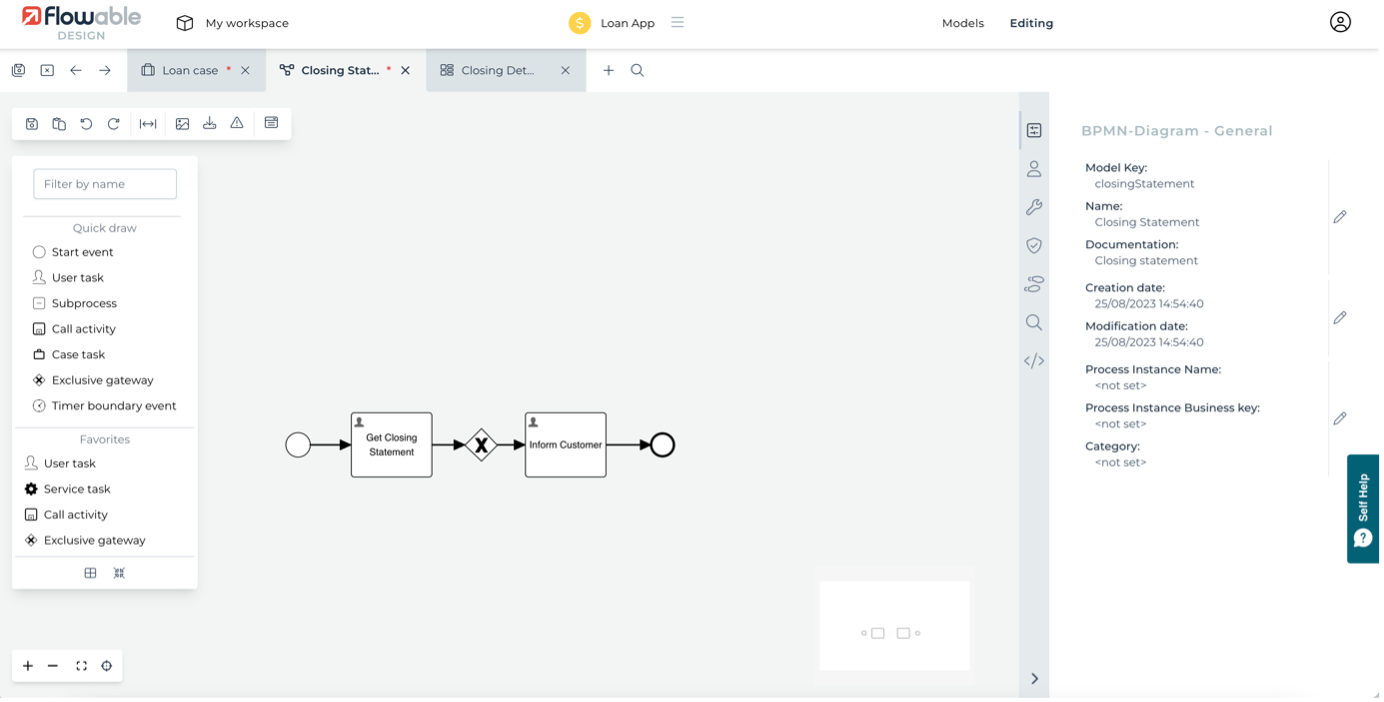1384x702 pixels.
Task: Click the validation warning triangle icon
Action: [237, 123]
